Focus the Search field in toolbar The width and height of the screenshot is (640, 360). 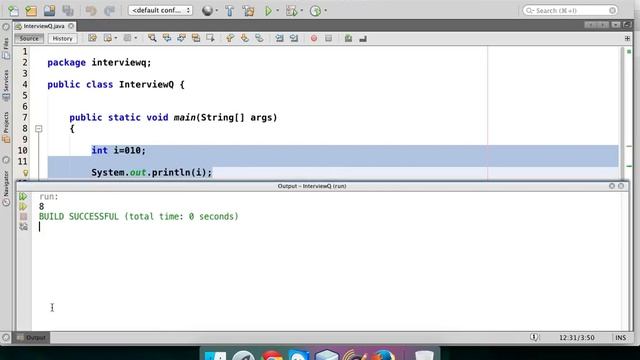point(570,10)
